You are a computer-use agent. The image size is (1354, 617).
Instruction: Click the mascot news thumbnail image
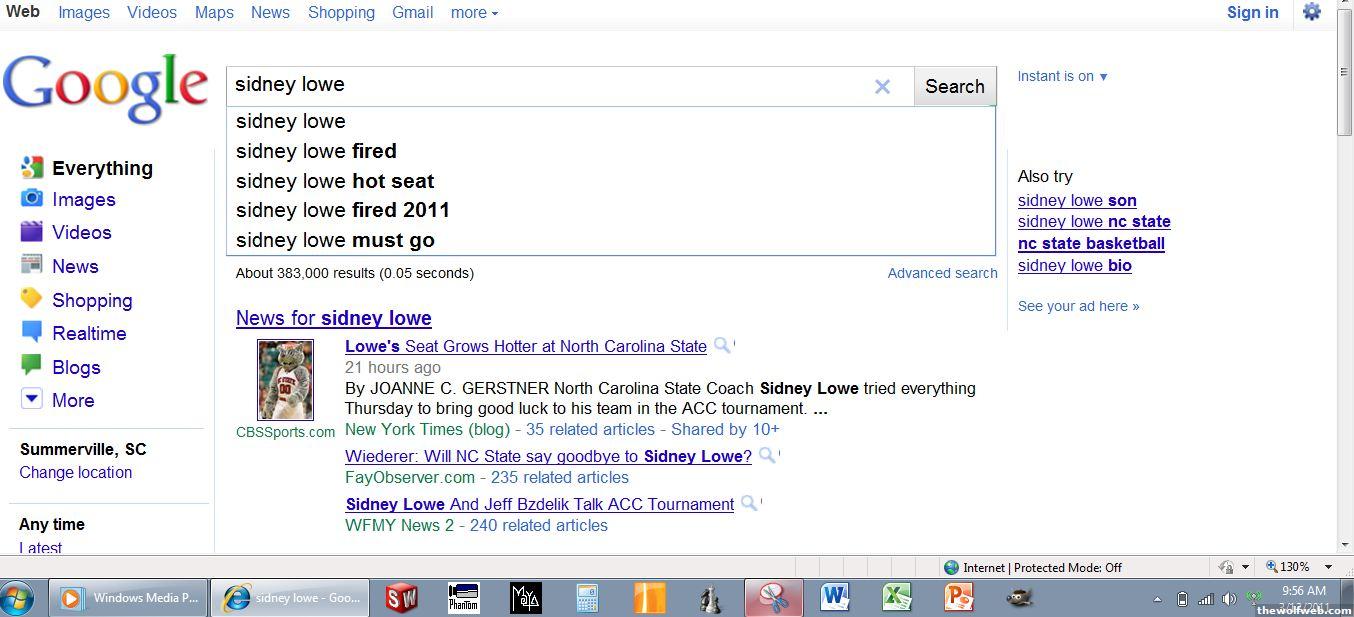pyautogui.click(x=285, y=380)
